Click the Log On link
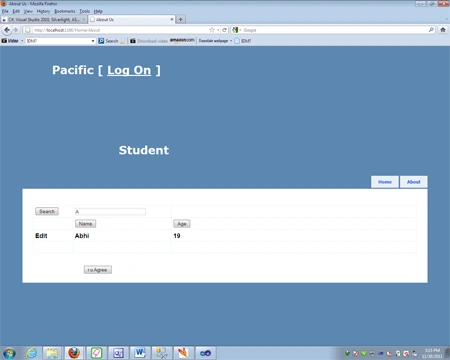This screenshot has height=360, width=450. (x=129, y=70)
